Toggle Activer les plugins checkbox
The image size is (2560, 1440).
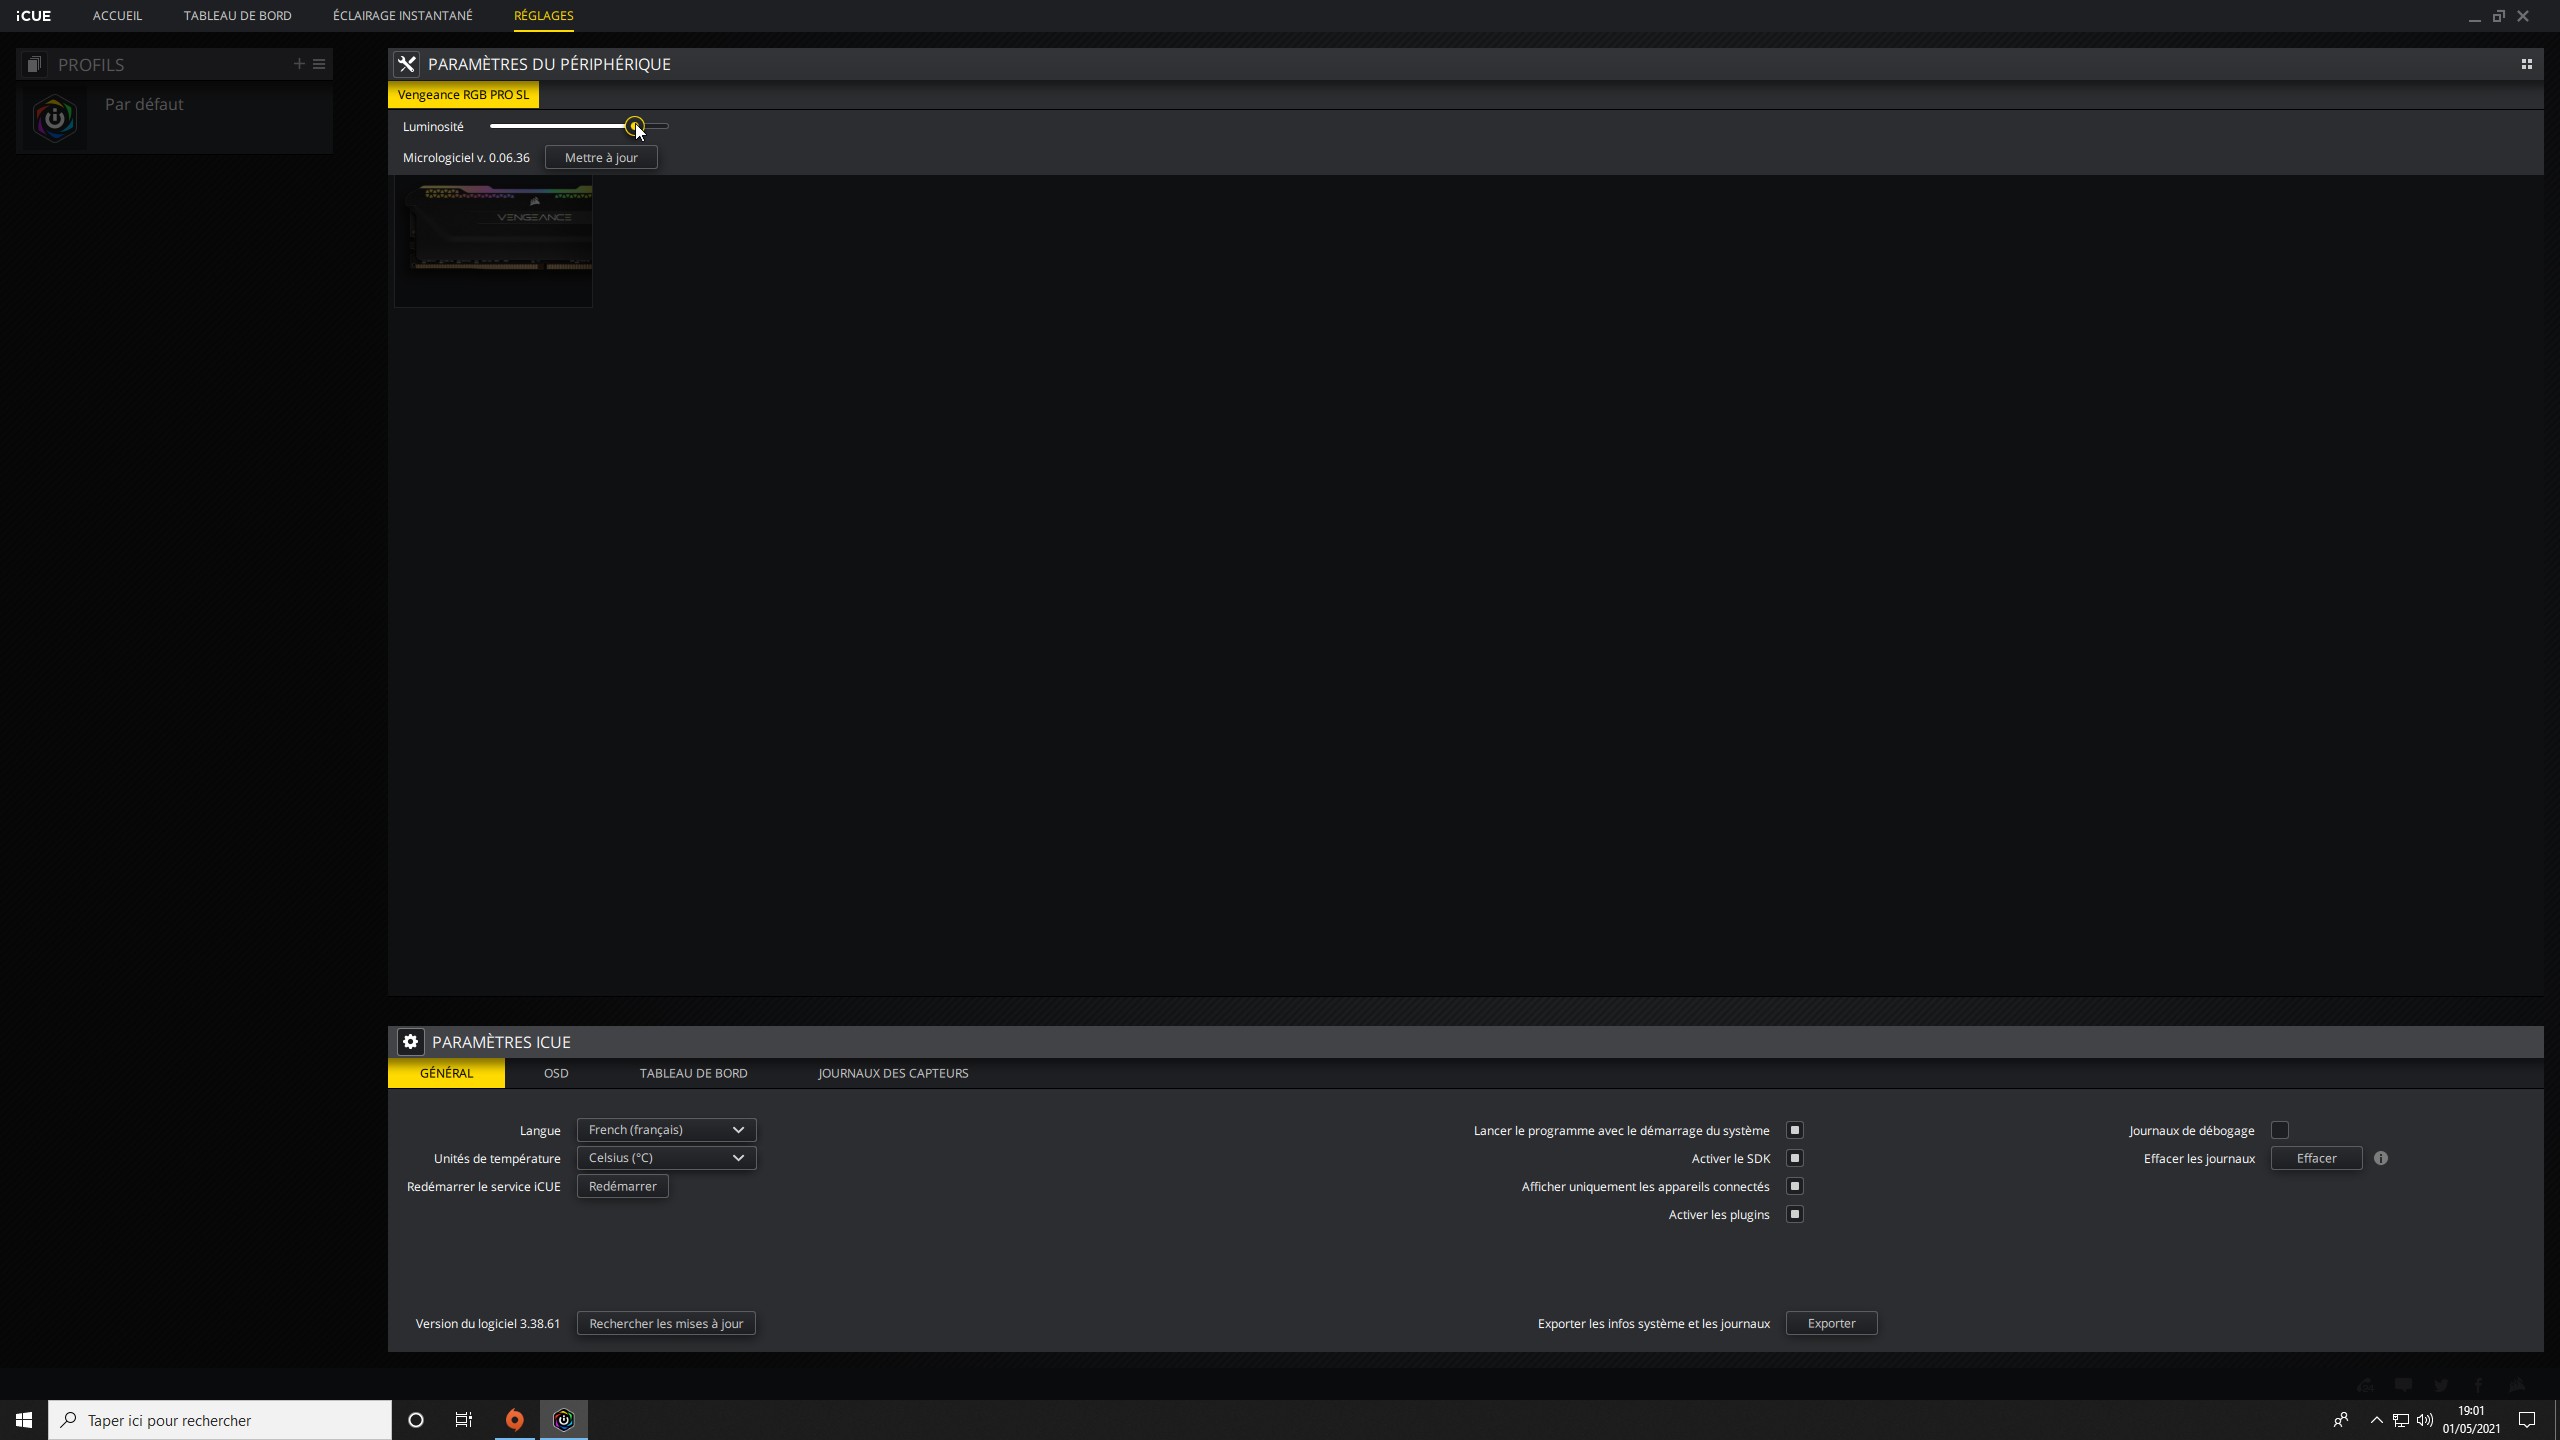pos(1795,1214)
